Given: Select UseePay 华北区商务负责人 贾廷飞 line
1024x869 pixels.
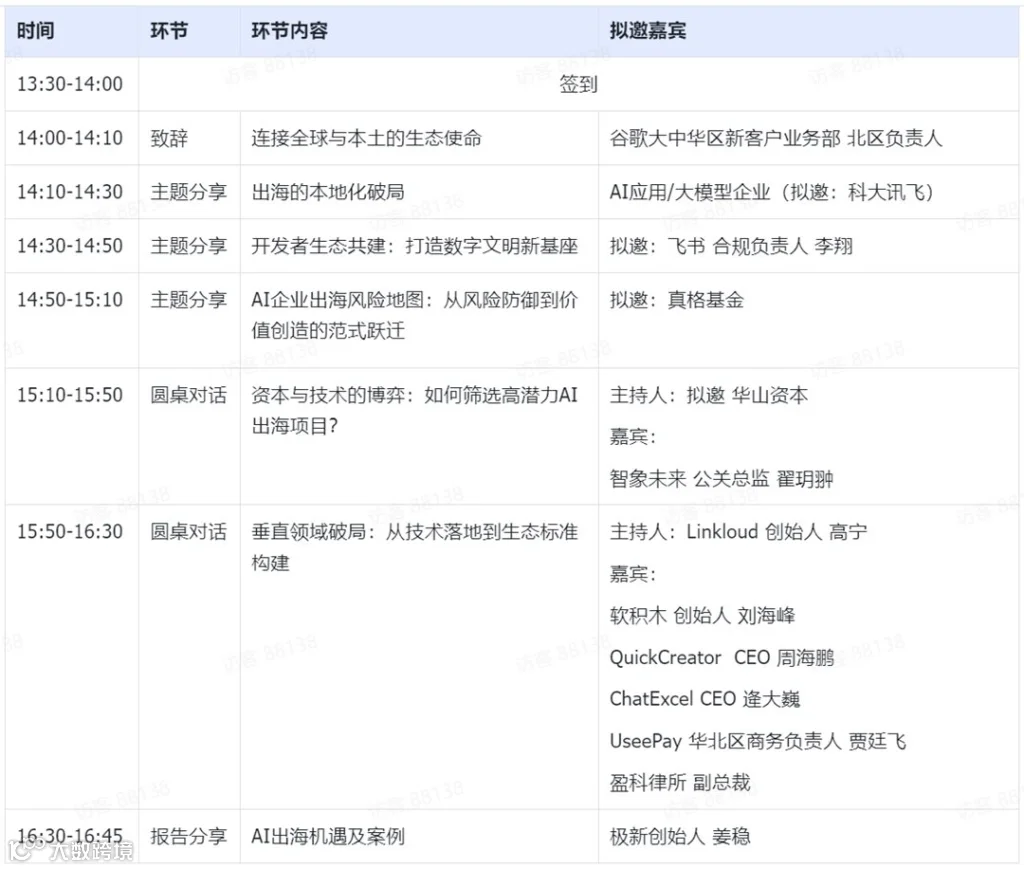Looking at the screenshot, I should (758, 741).
